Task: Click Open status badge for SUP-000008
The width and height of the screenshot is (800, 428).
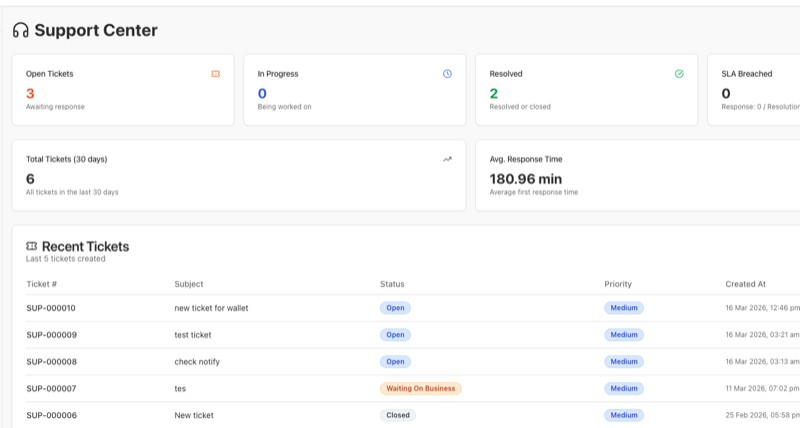Action: pyautogui.click(x=395, y=362)
